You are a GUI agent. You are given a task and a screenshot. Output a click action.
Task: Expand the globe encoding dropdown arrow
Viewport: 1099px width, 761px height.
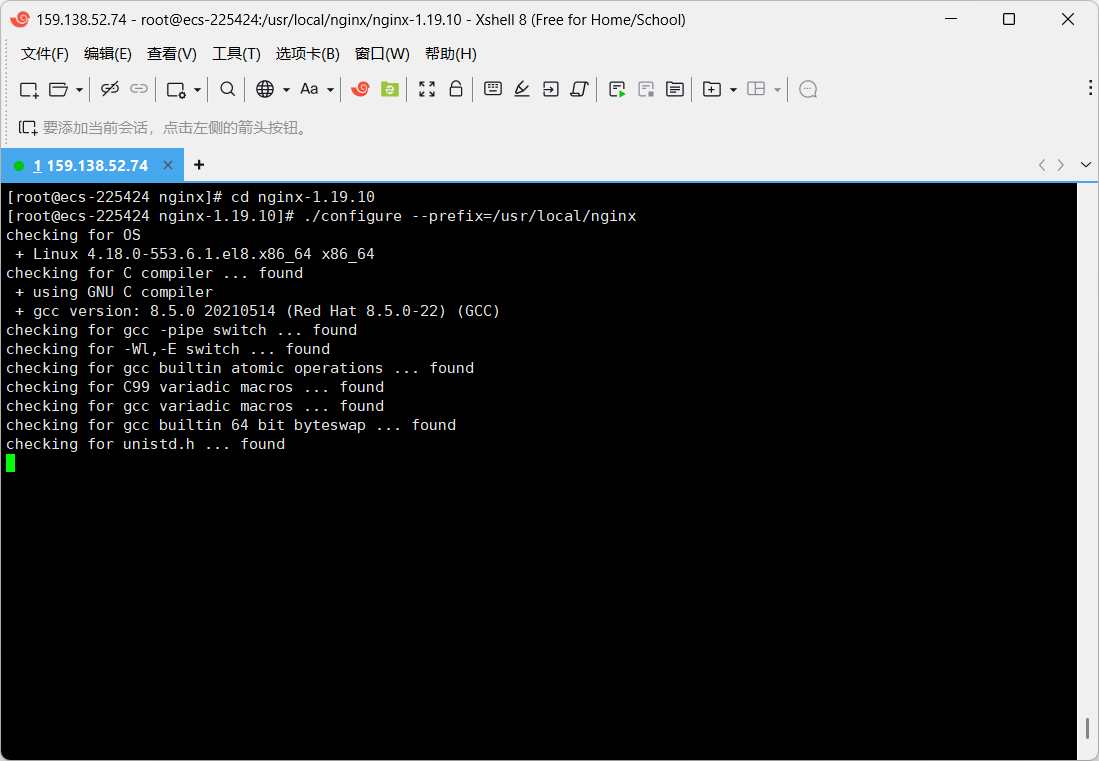coord(286,90)
